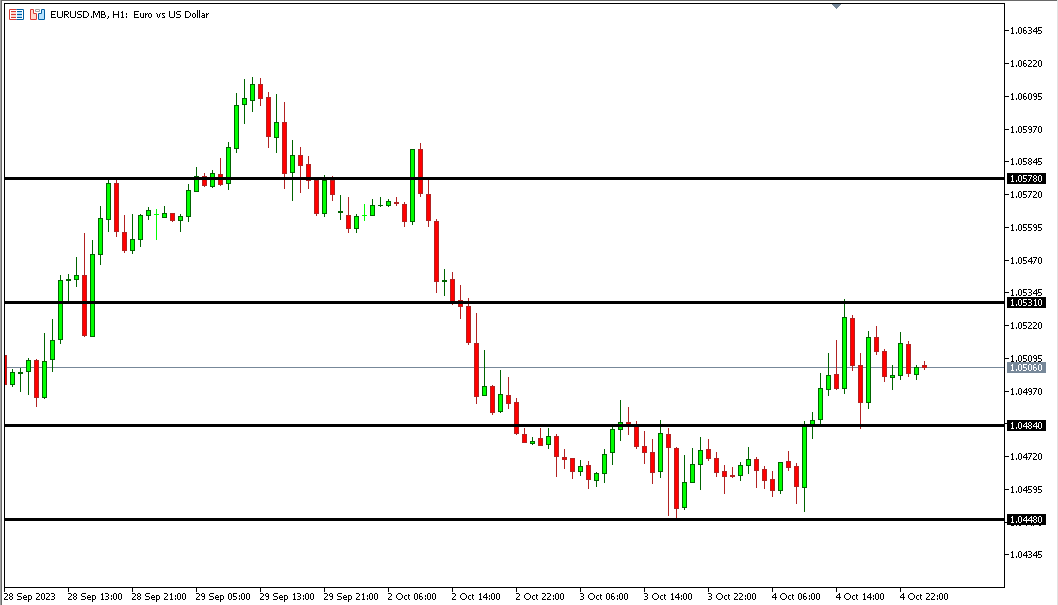
Task: Click the 2 Oct 06:00 time label
Action: [x=412, y=597]
